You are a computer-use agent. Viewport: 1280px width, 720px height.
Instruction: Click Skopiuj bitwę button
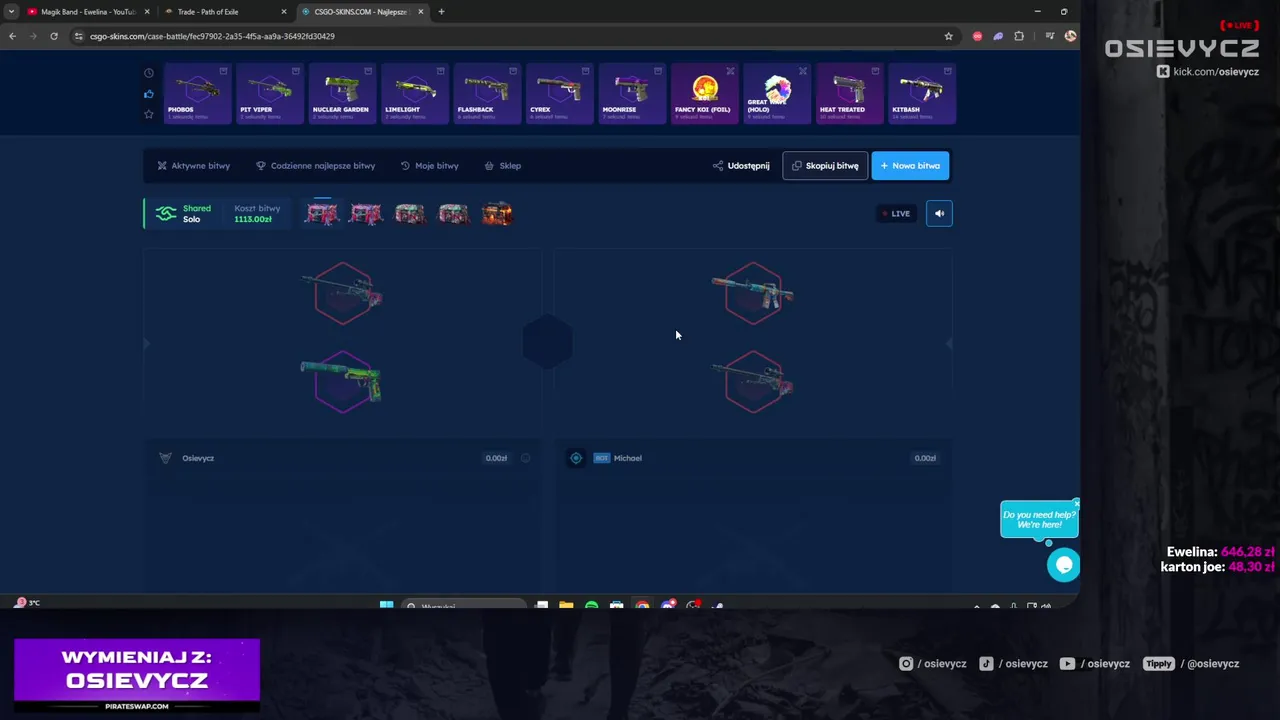pos(825,166)
